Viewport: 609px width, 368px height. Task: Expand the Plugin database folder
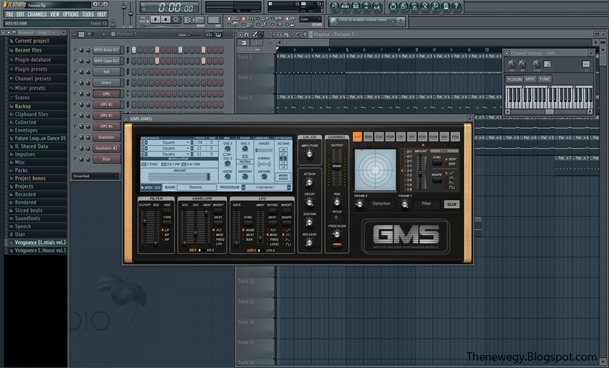[33, 60]
